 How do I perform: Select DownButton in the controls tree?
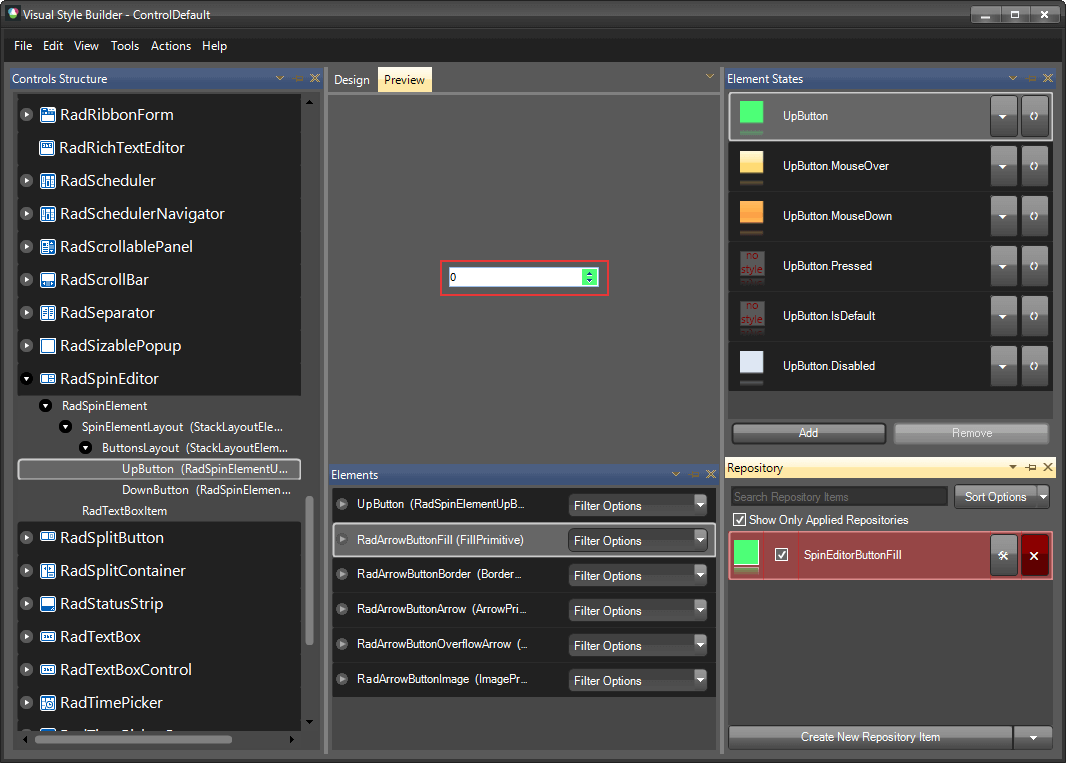[206, 490]
